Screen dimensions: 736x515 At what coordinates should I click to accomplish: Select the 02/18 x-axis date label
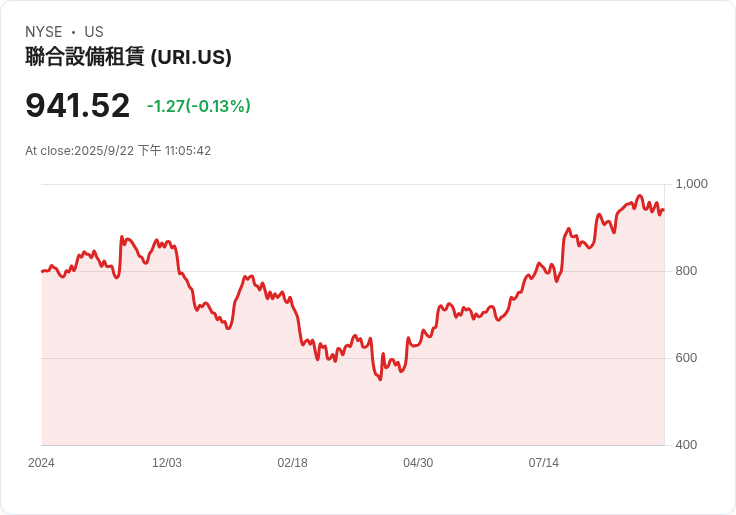click(292, 463)
